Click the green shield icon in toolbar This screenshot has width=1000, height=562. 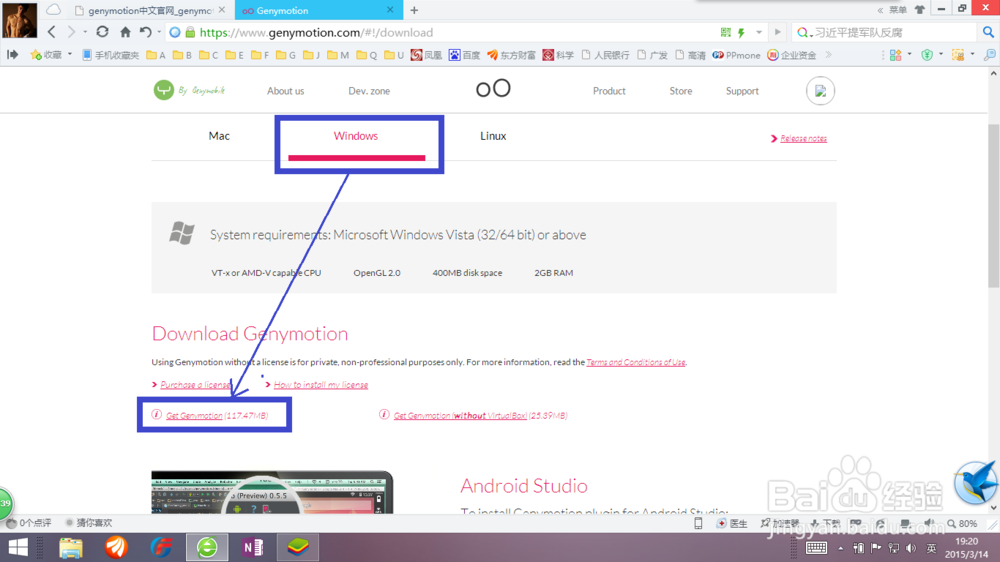[x=927, y=55]
